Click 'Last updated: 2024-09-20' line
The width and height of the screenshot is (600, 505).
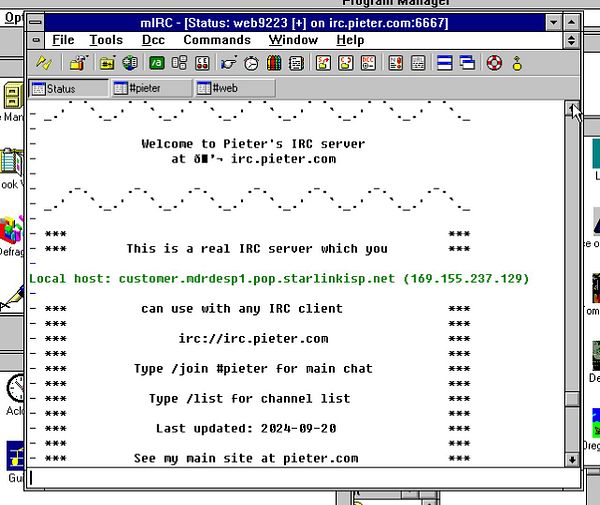click(246, 428)
